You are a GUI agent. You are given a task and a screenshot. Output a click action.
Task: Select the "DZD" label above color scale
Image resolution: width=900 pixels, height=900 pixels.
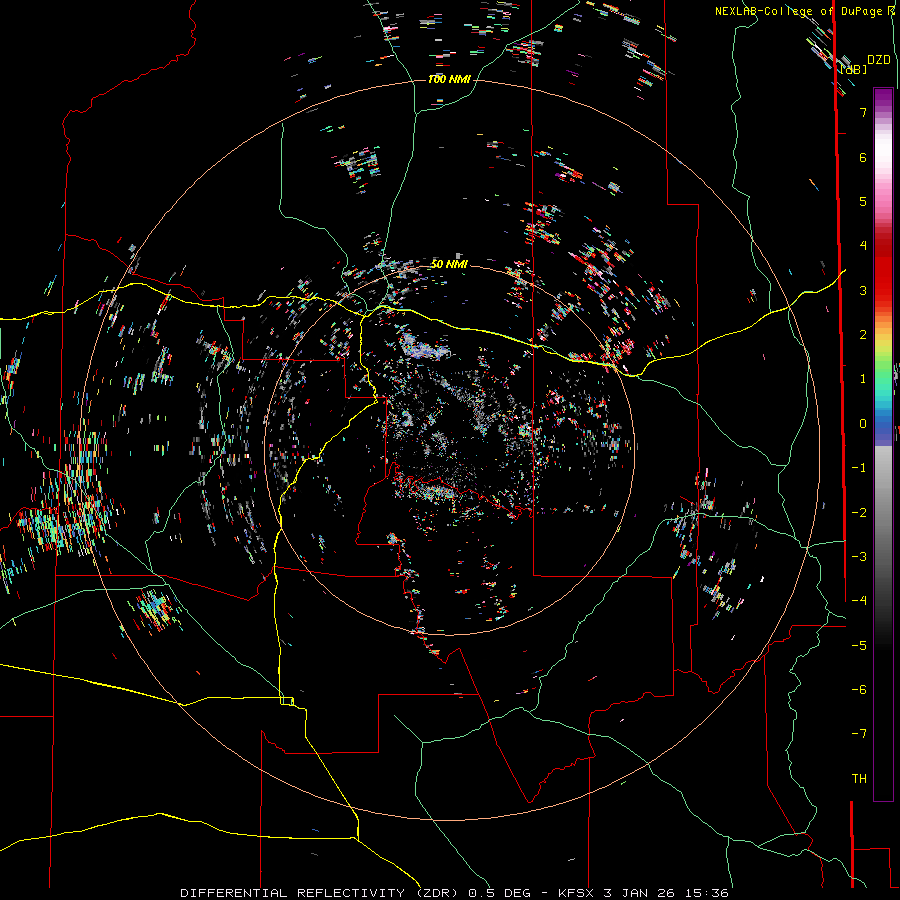tap(879, 59)
